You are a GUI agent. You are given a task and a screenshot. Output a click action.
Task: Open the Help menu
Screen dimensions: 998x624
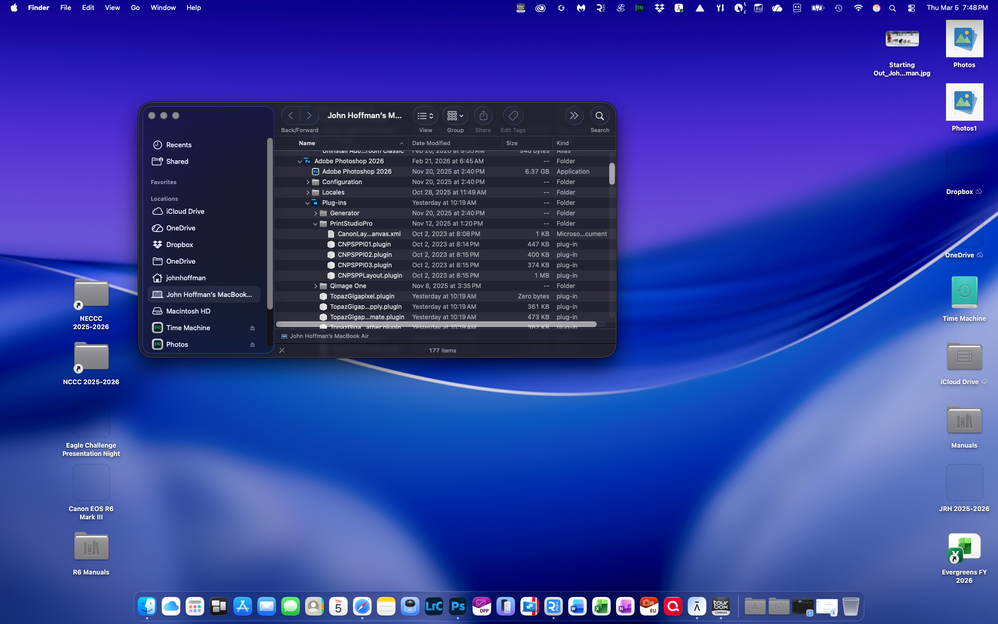pos(193,8)
